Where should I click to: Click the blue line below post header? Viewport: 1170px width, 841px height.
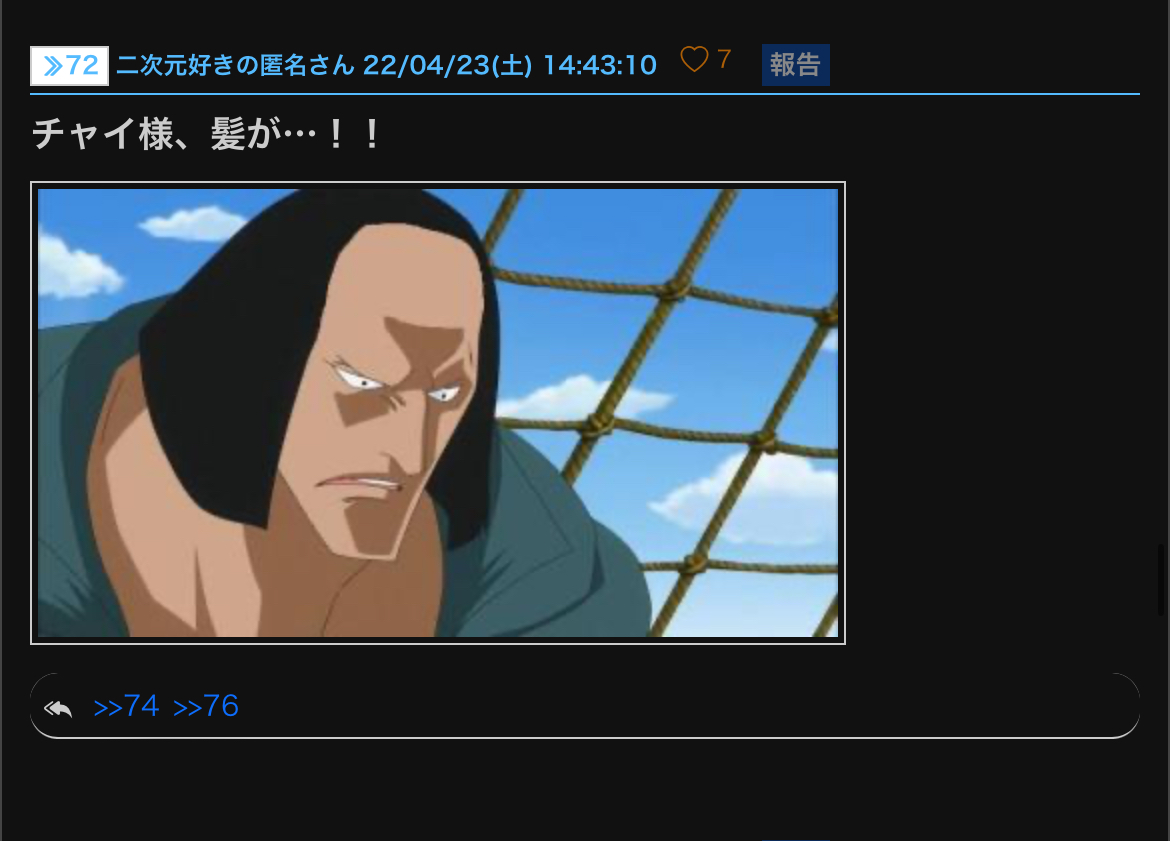click(585, 94)
